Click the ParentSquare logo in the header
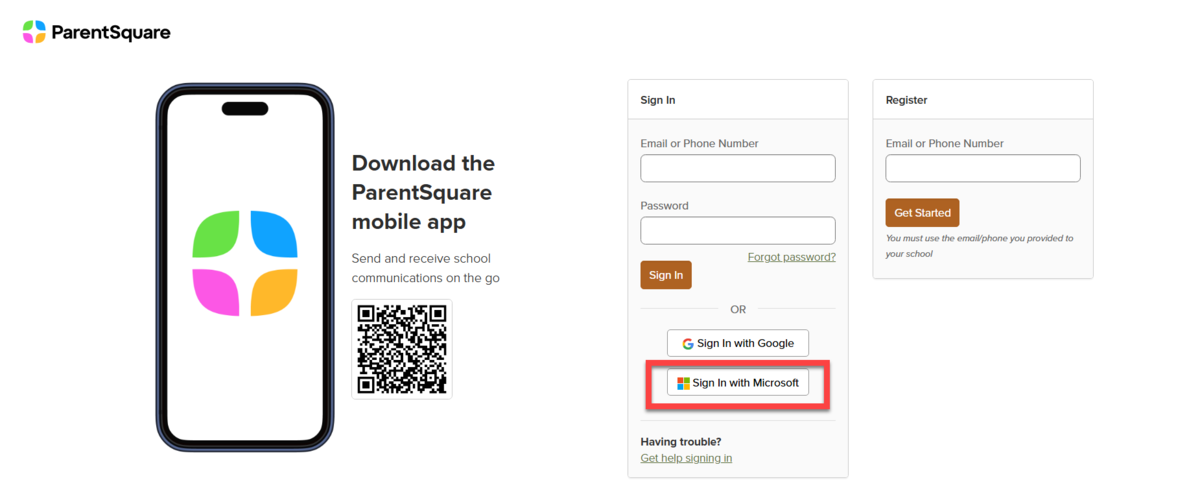Viewport: 1200px width, 500px height. 96,32
